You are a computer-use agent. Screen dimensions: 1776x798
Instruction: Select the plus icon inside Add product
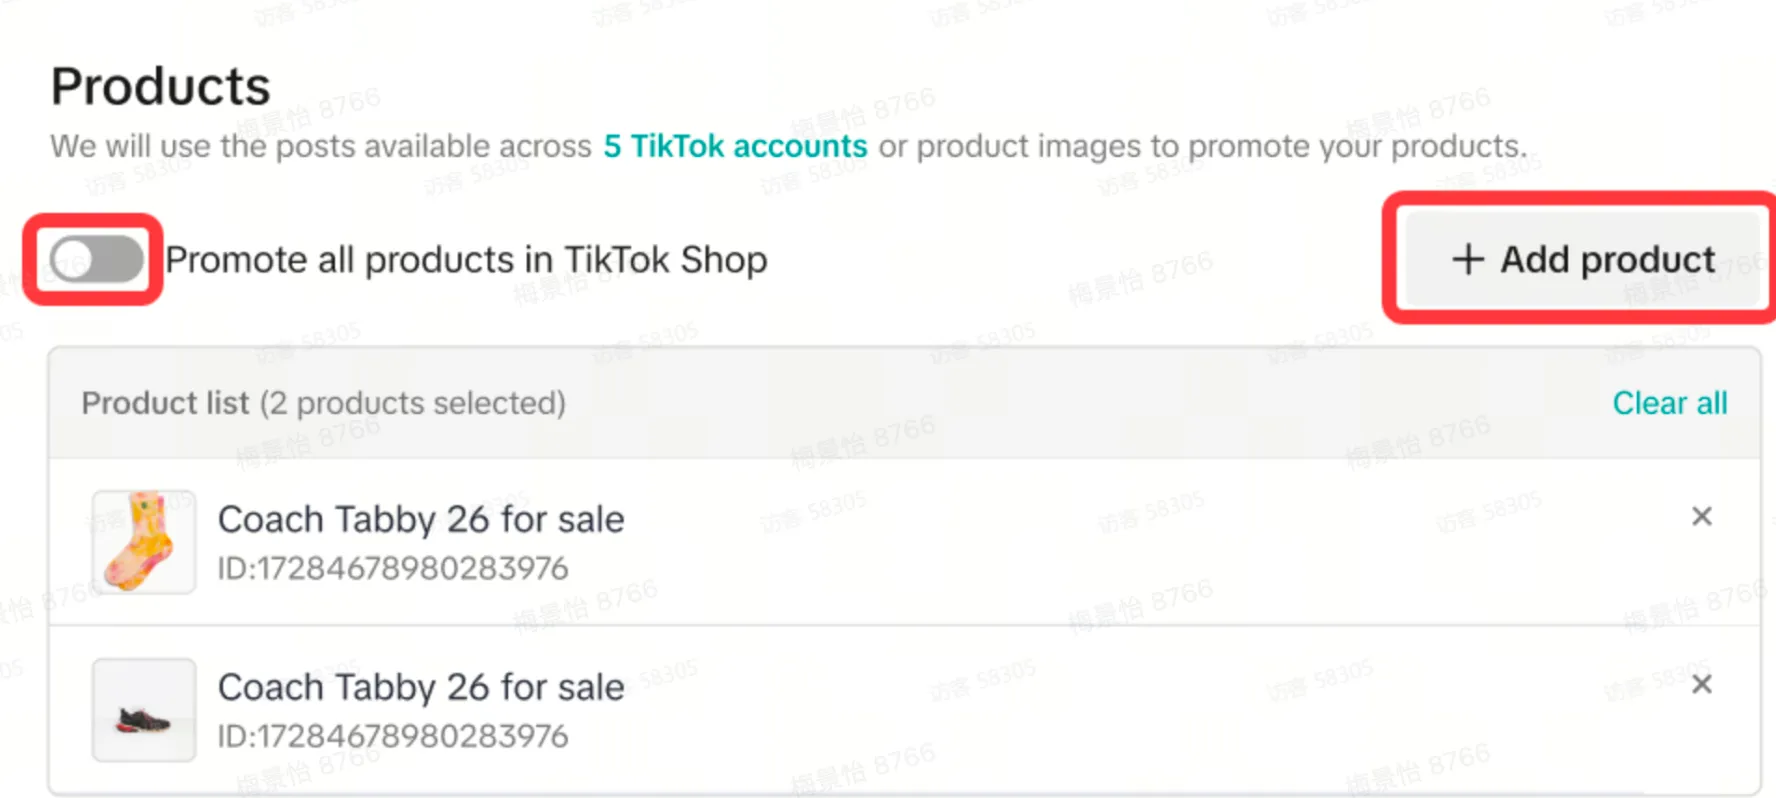pyautogui.click(x=1466, y=259)
